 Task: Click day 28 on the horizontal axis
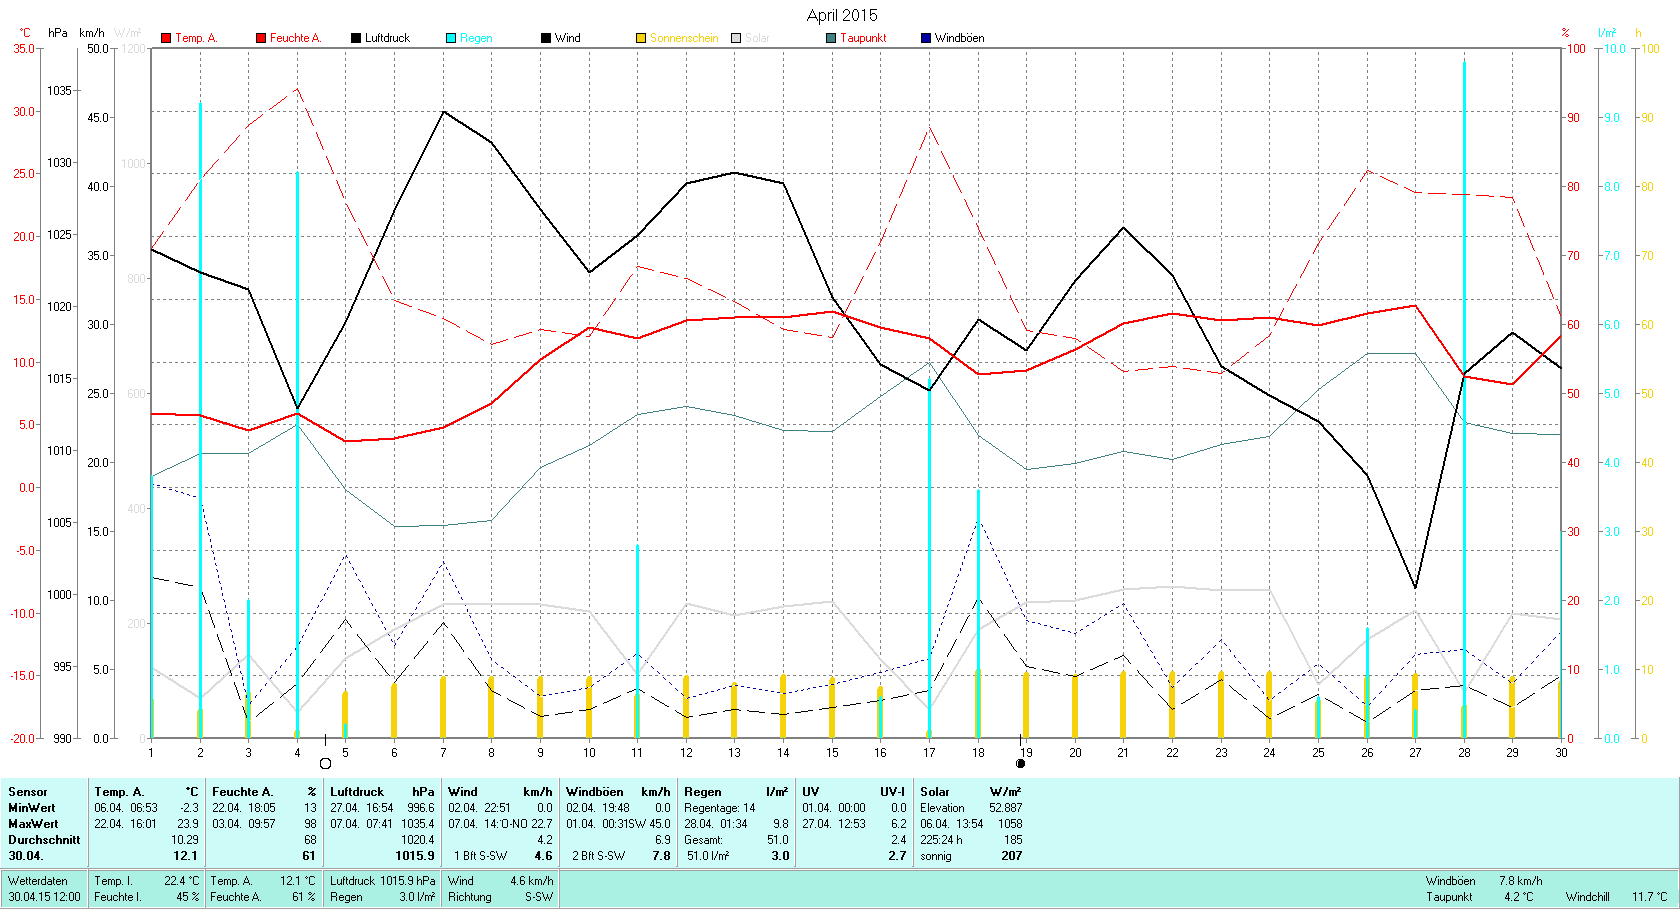pyautogui.click(x=1464, y=753)
